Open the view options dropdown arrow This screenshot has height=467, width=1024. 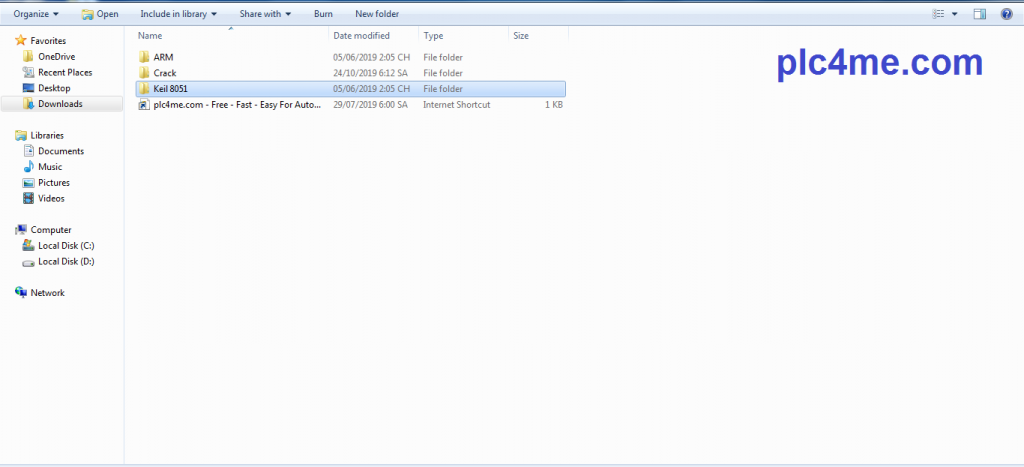point(955,14)
